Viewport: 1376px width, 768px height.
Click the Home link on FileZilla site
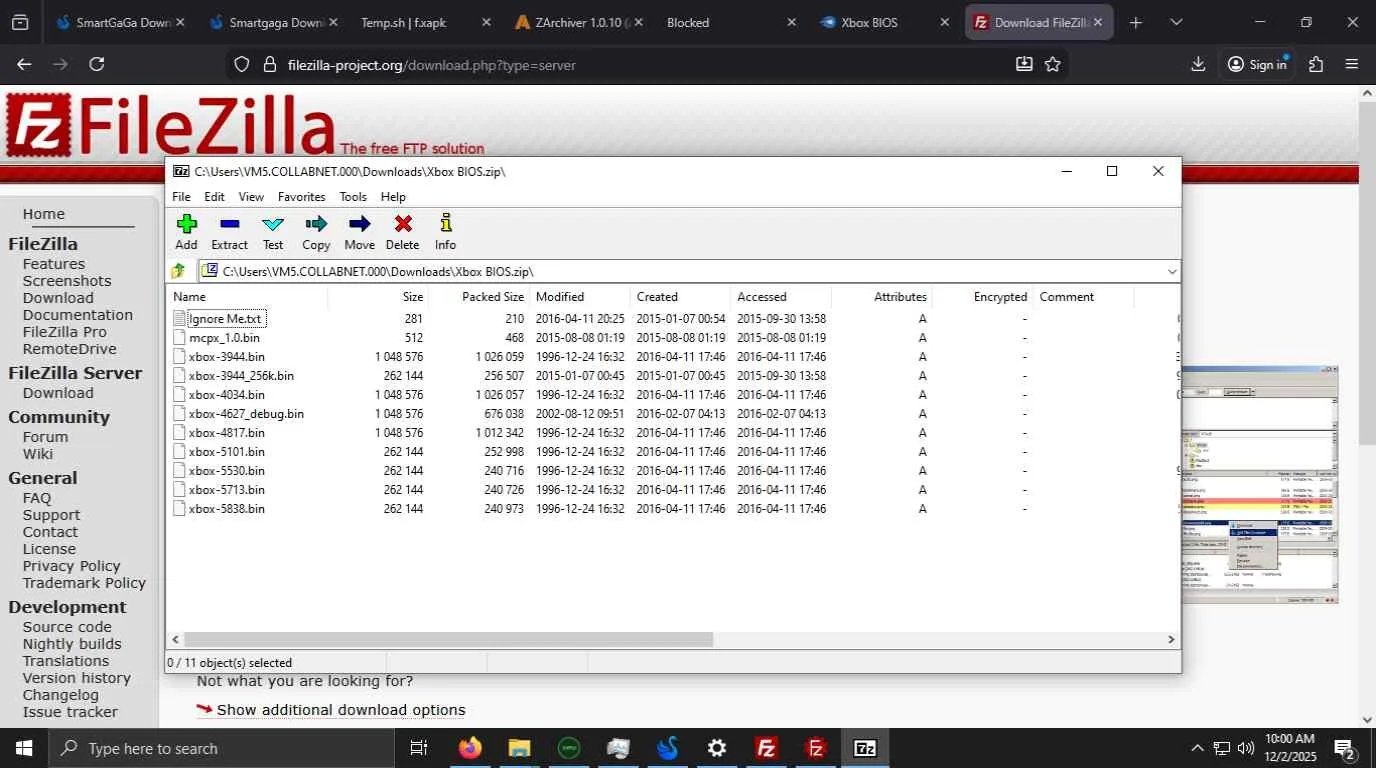click(44, 214)
